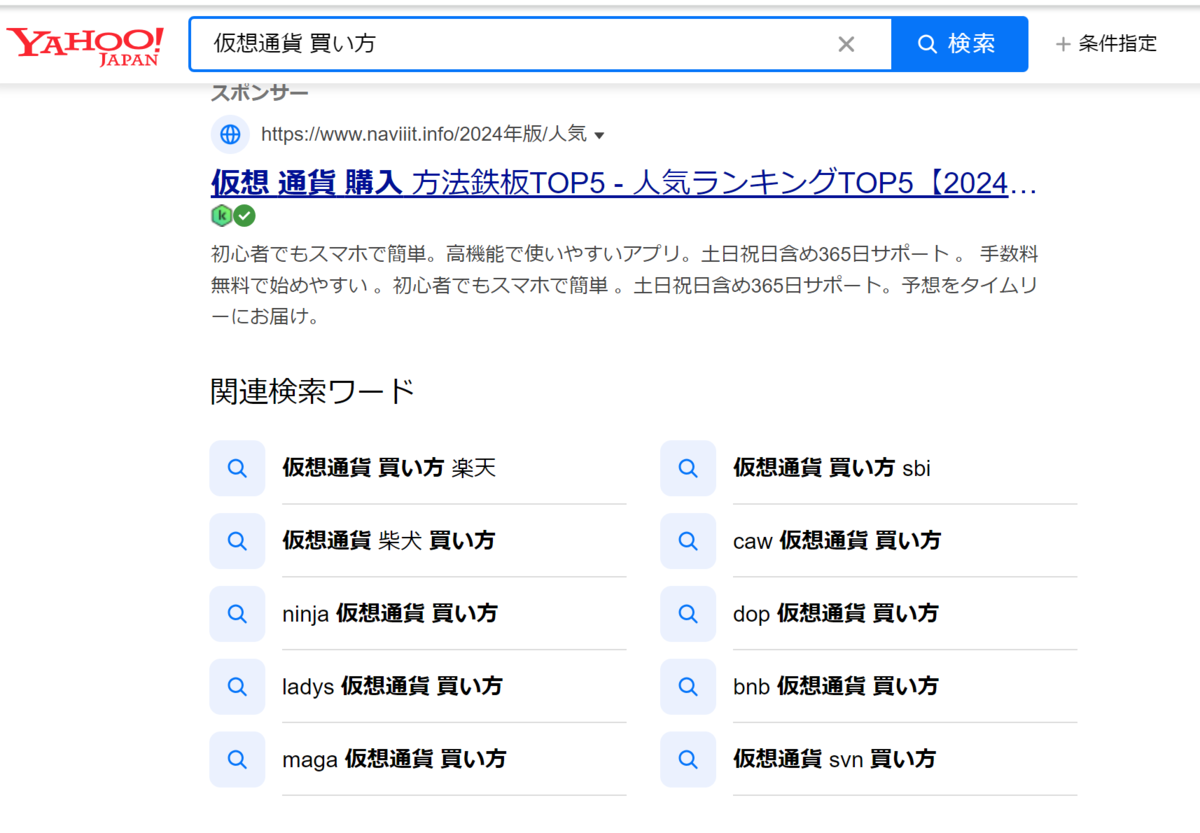Viewport: 1200px width, 833px height.
Task: Click magnifier icon for 仮想通貨 買い方 sbi
Action: click(688, 468)
